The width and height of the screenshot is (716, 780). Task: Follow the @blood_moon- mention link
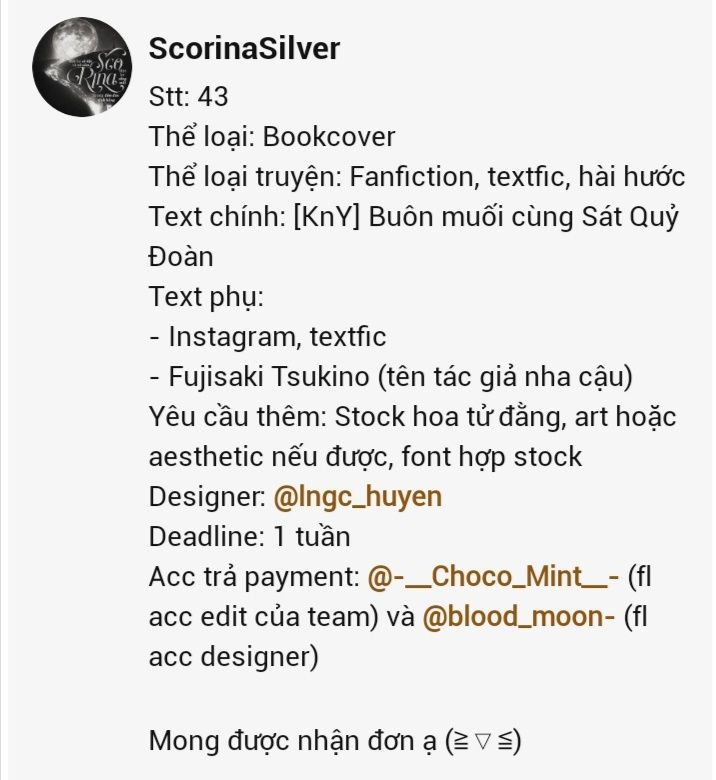click(518, 616)
